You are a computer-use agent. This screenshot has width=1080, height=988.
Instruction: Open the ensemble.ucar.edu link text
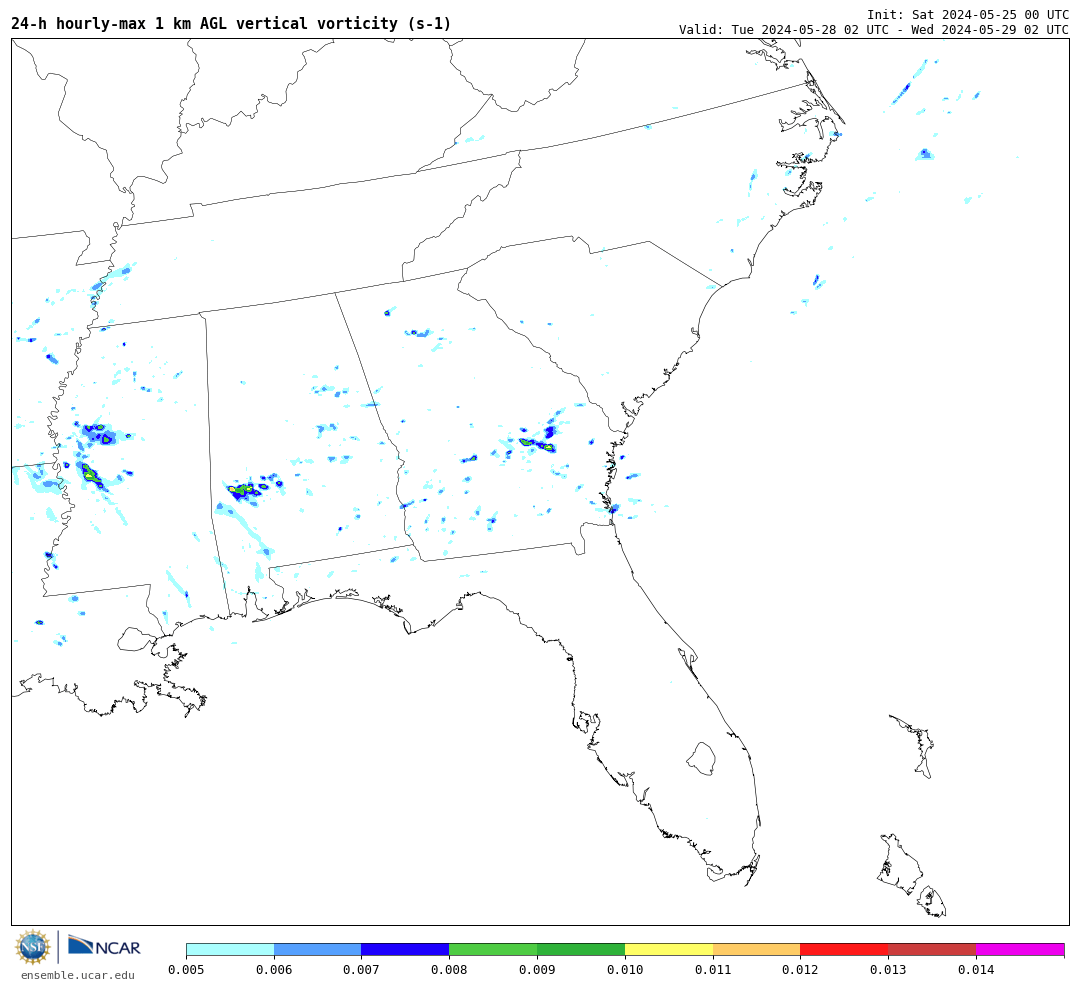[x=78, y=975]
